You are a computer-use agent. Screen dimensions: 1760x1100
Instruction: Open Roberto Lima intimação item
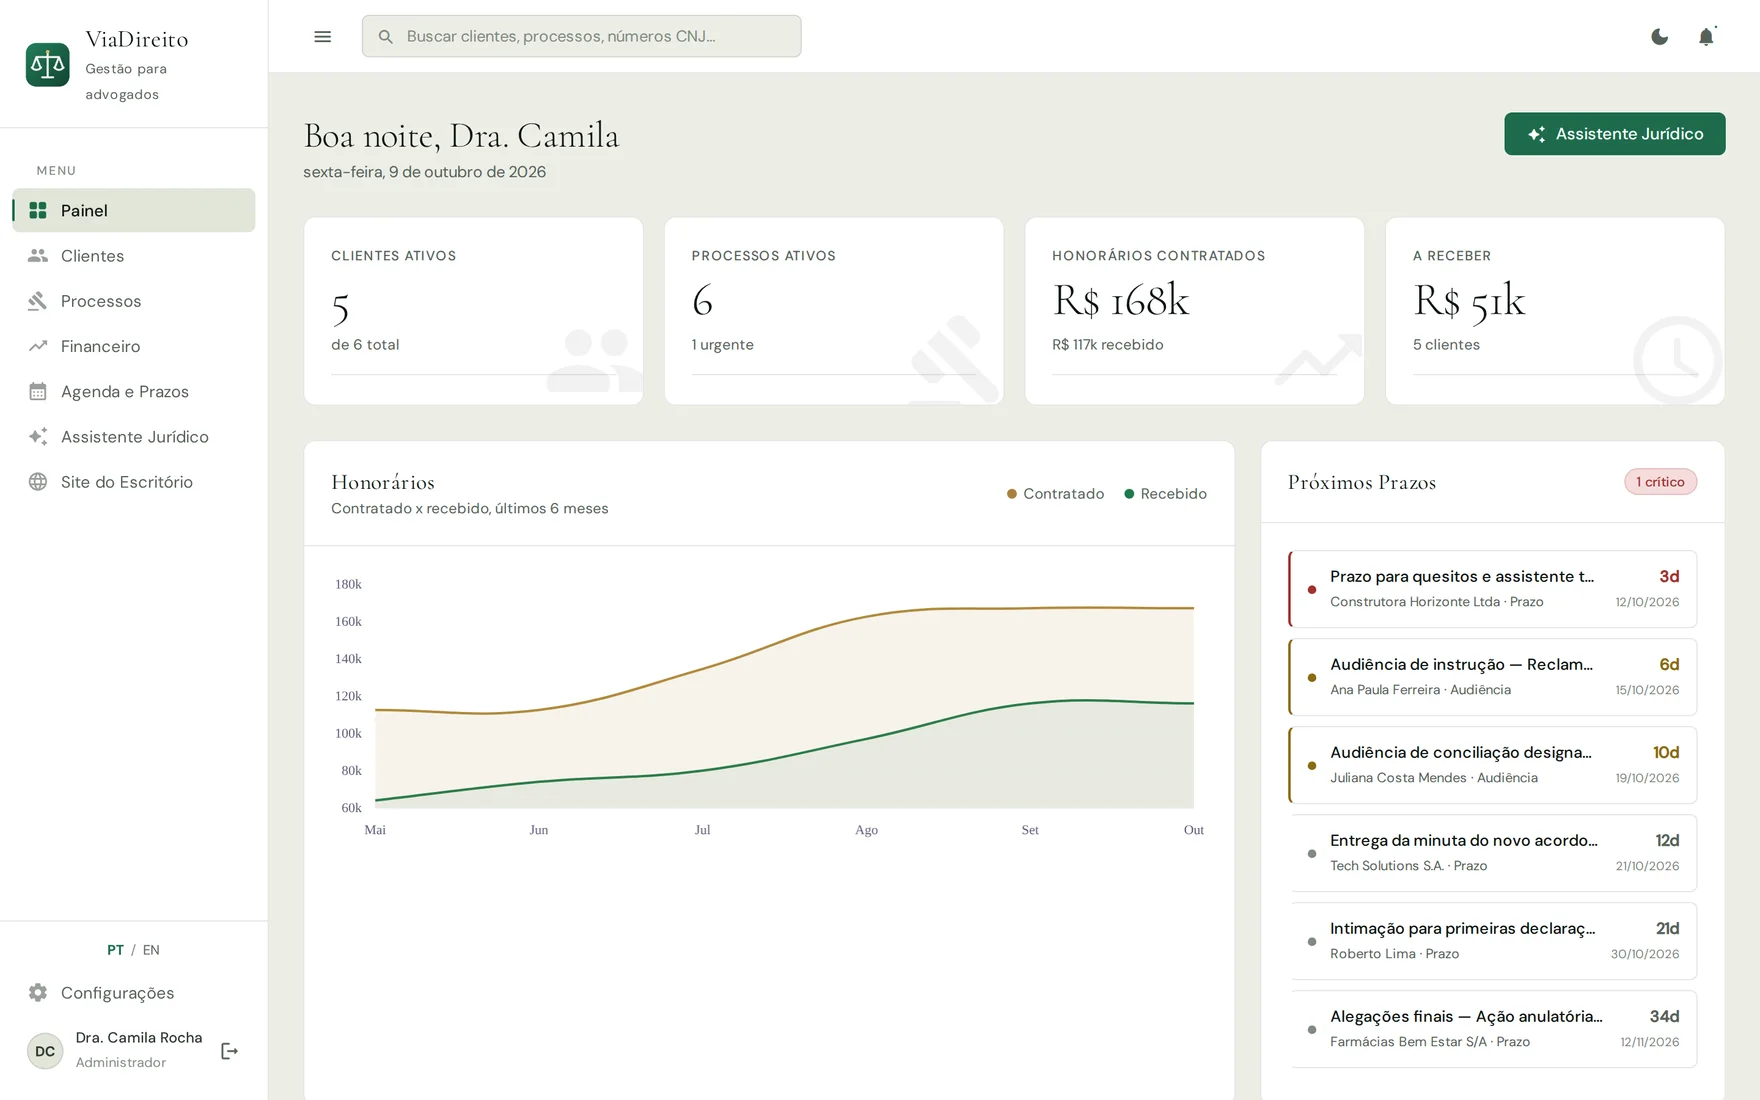coord(1492,941)
